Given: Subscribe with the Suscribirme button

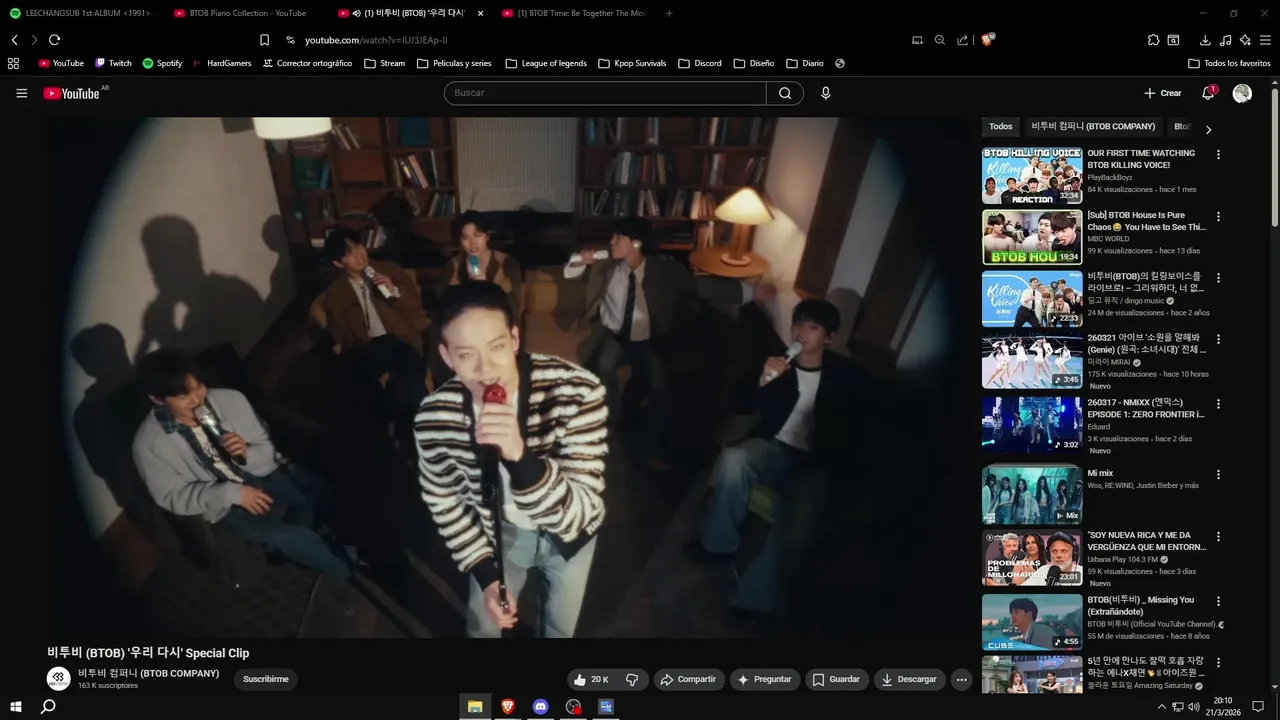Looking at the screenshot, I should 266,680.
